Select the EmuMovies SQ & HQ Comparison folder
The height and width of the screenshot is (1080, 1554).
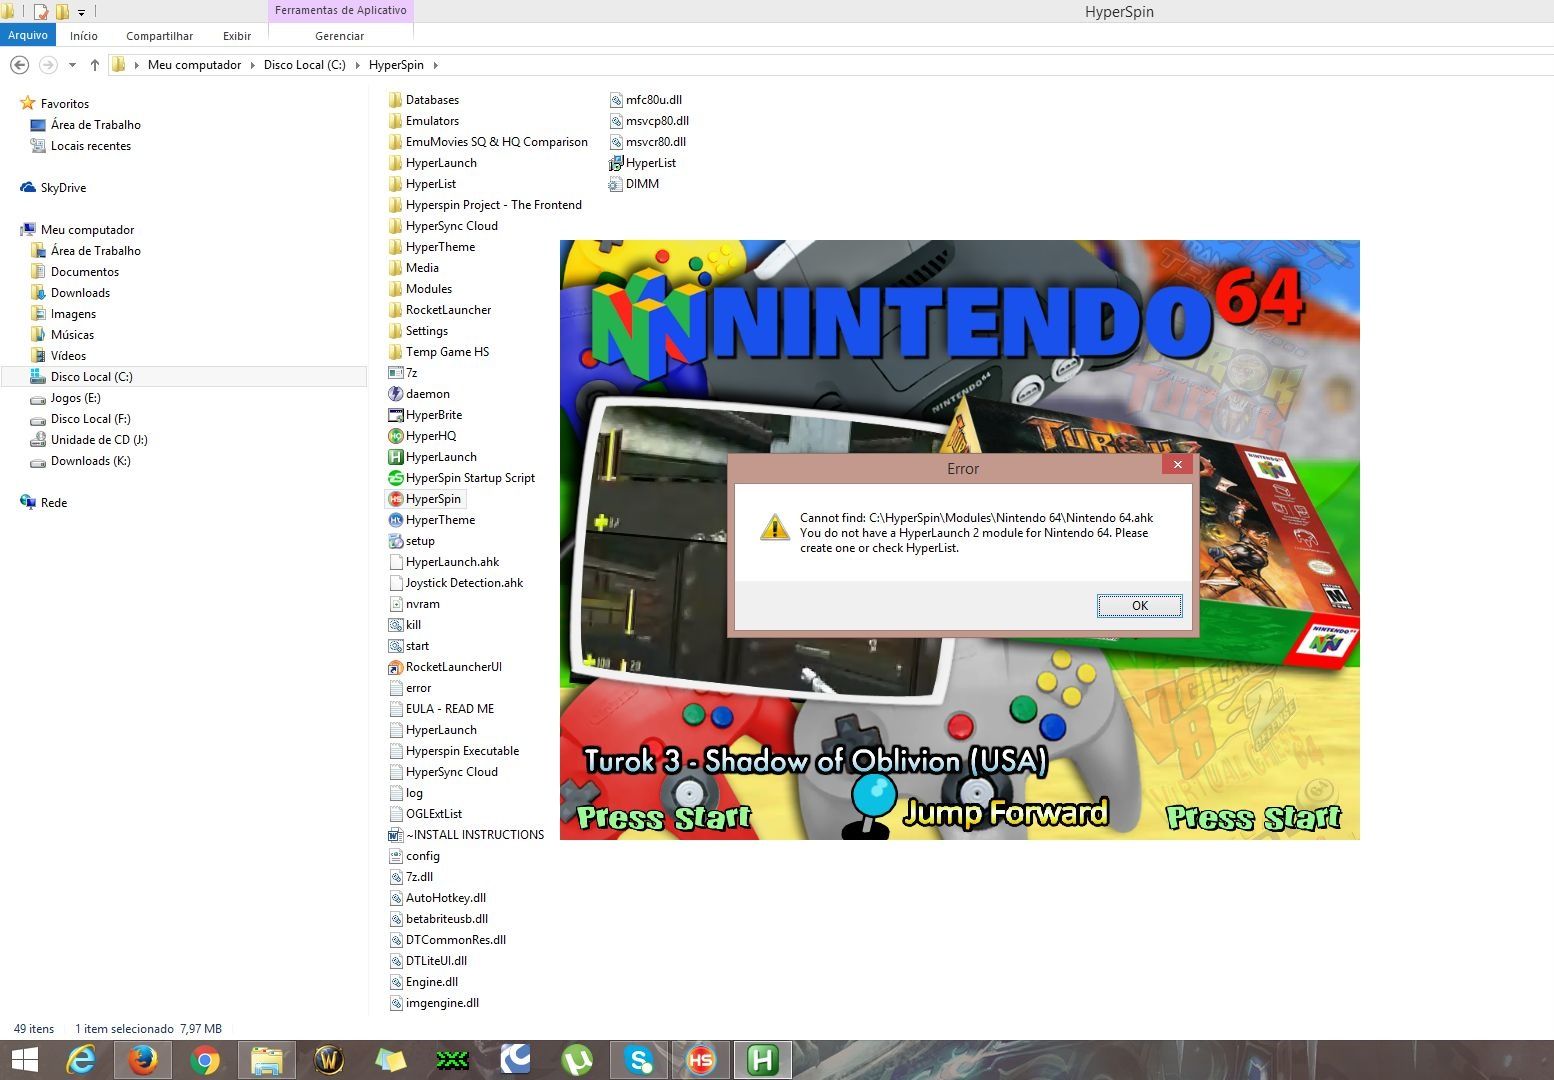coord(488,142)
